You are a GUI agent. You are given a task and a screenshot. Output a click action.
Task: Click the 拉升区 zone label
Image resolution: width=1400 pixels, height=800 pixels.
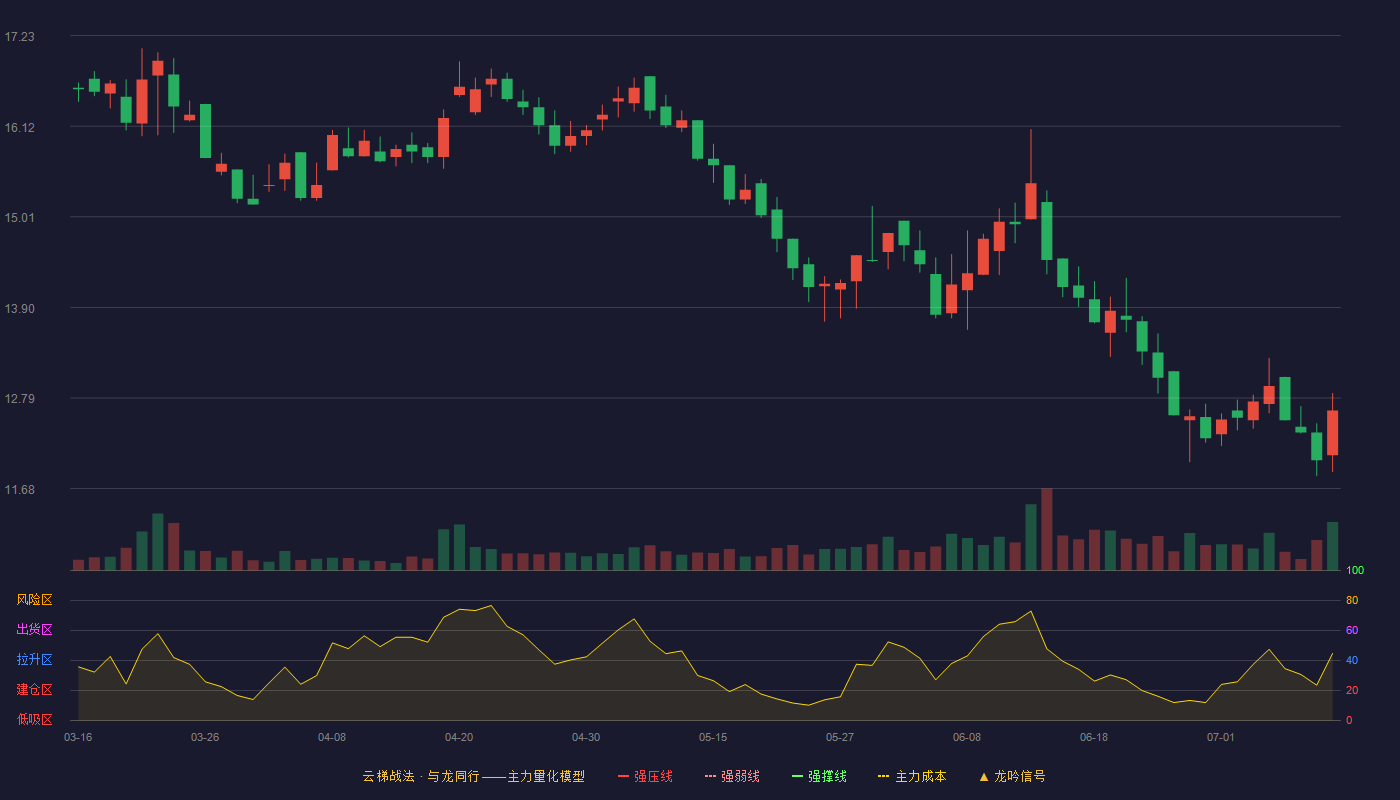tap(34, 660)
